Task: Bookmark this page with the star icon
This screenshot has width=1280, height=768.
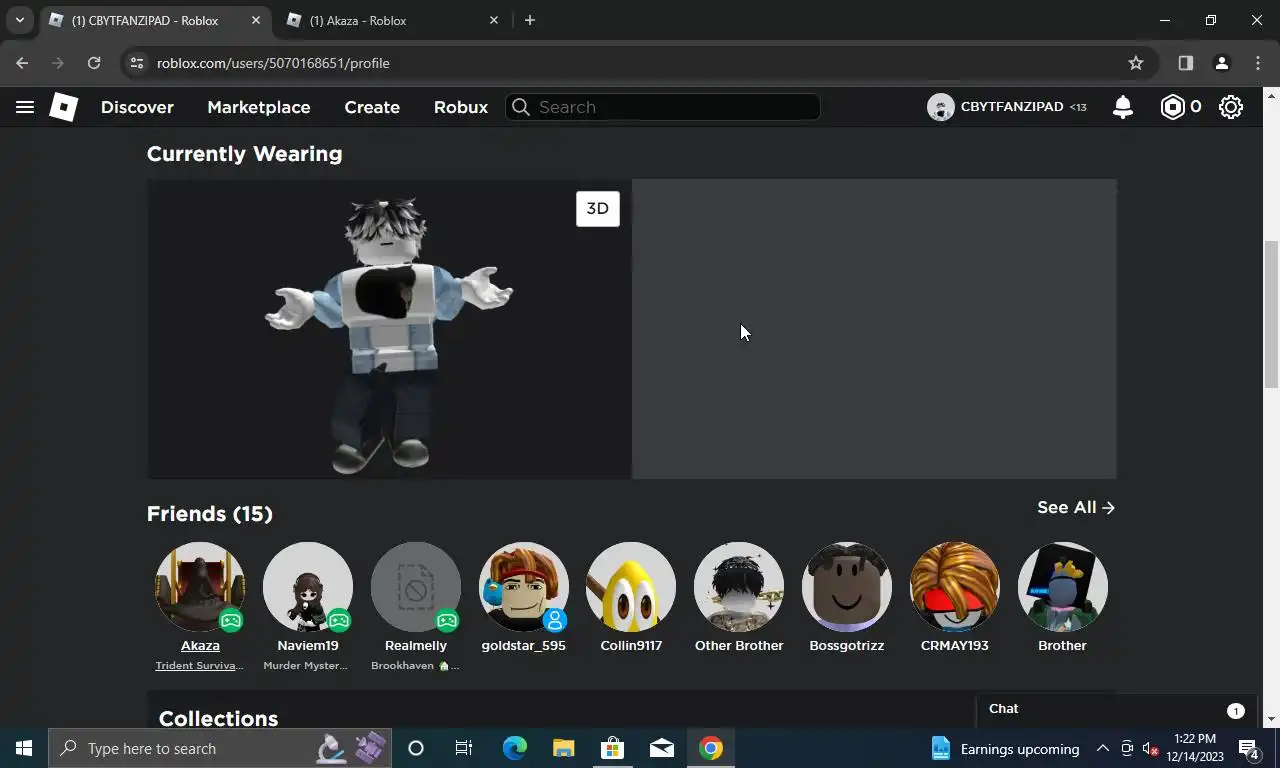Action: [1136, 63]
